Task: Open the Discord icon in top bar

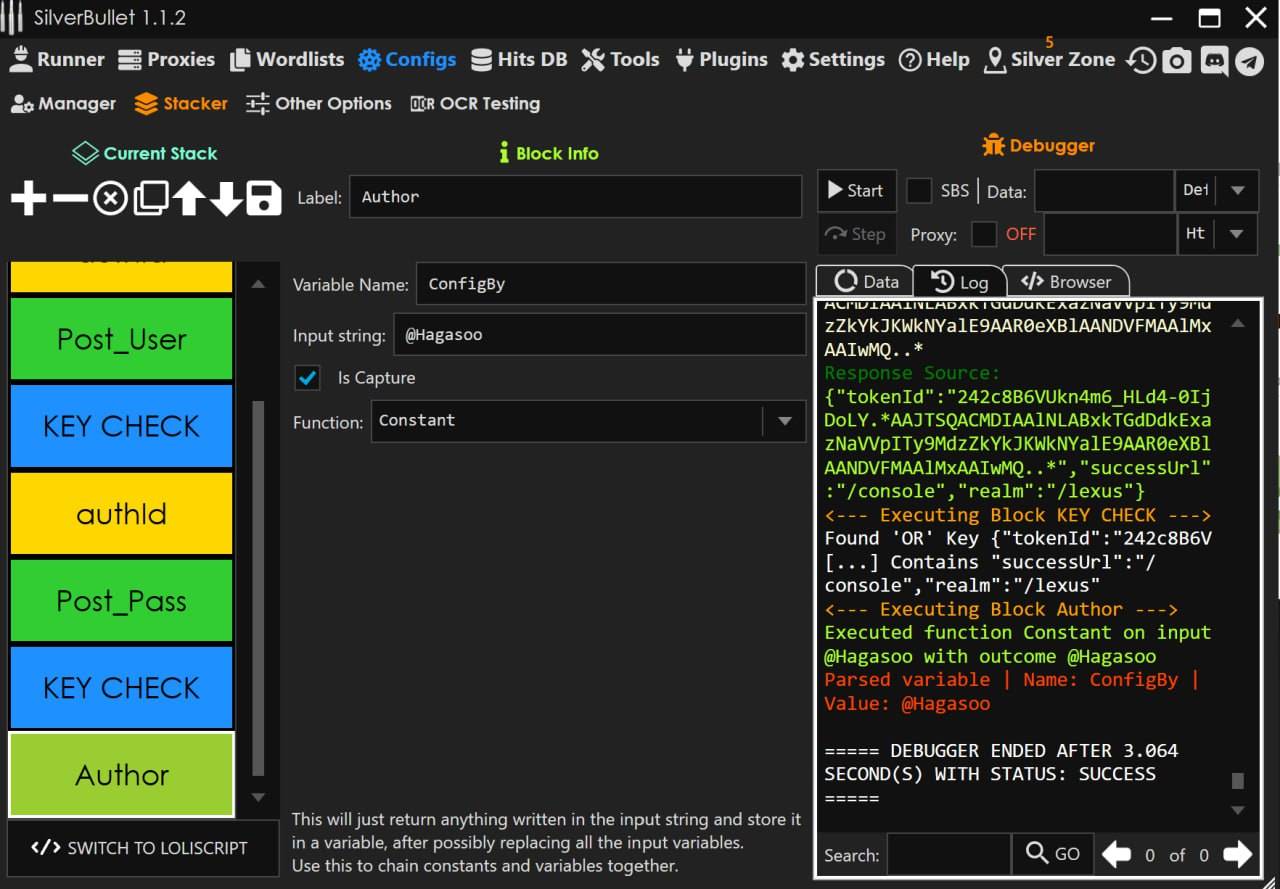Action: pos(1214,61)
